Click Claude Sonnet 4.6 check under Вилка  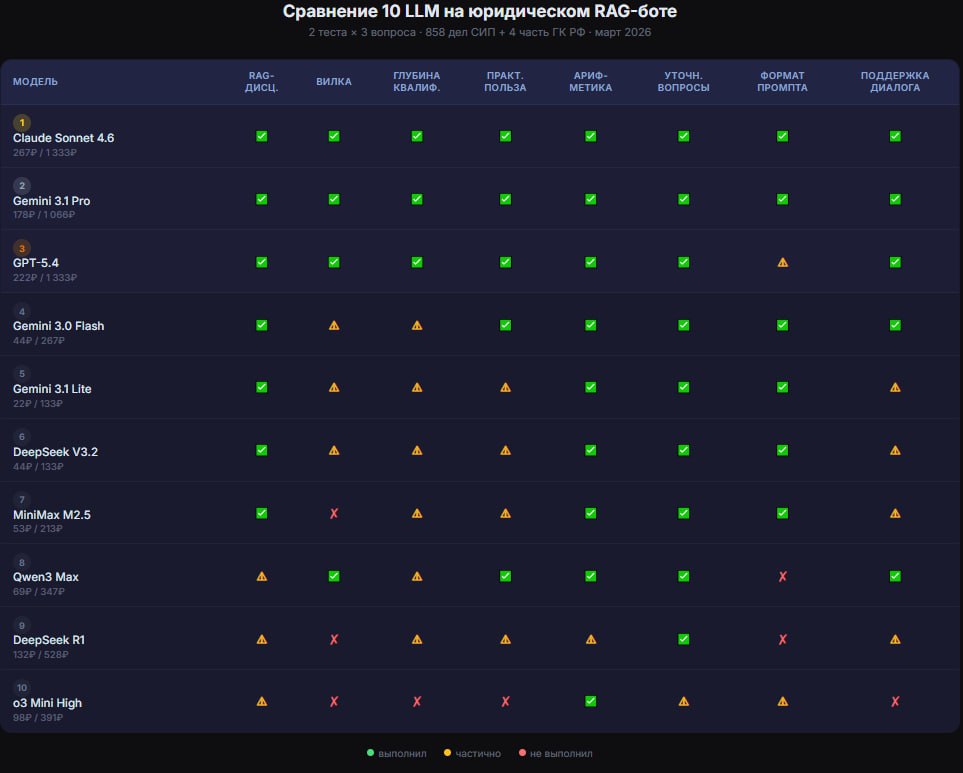334,136
